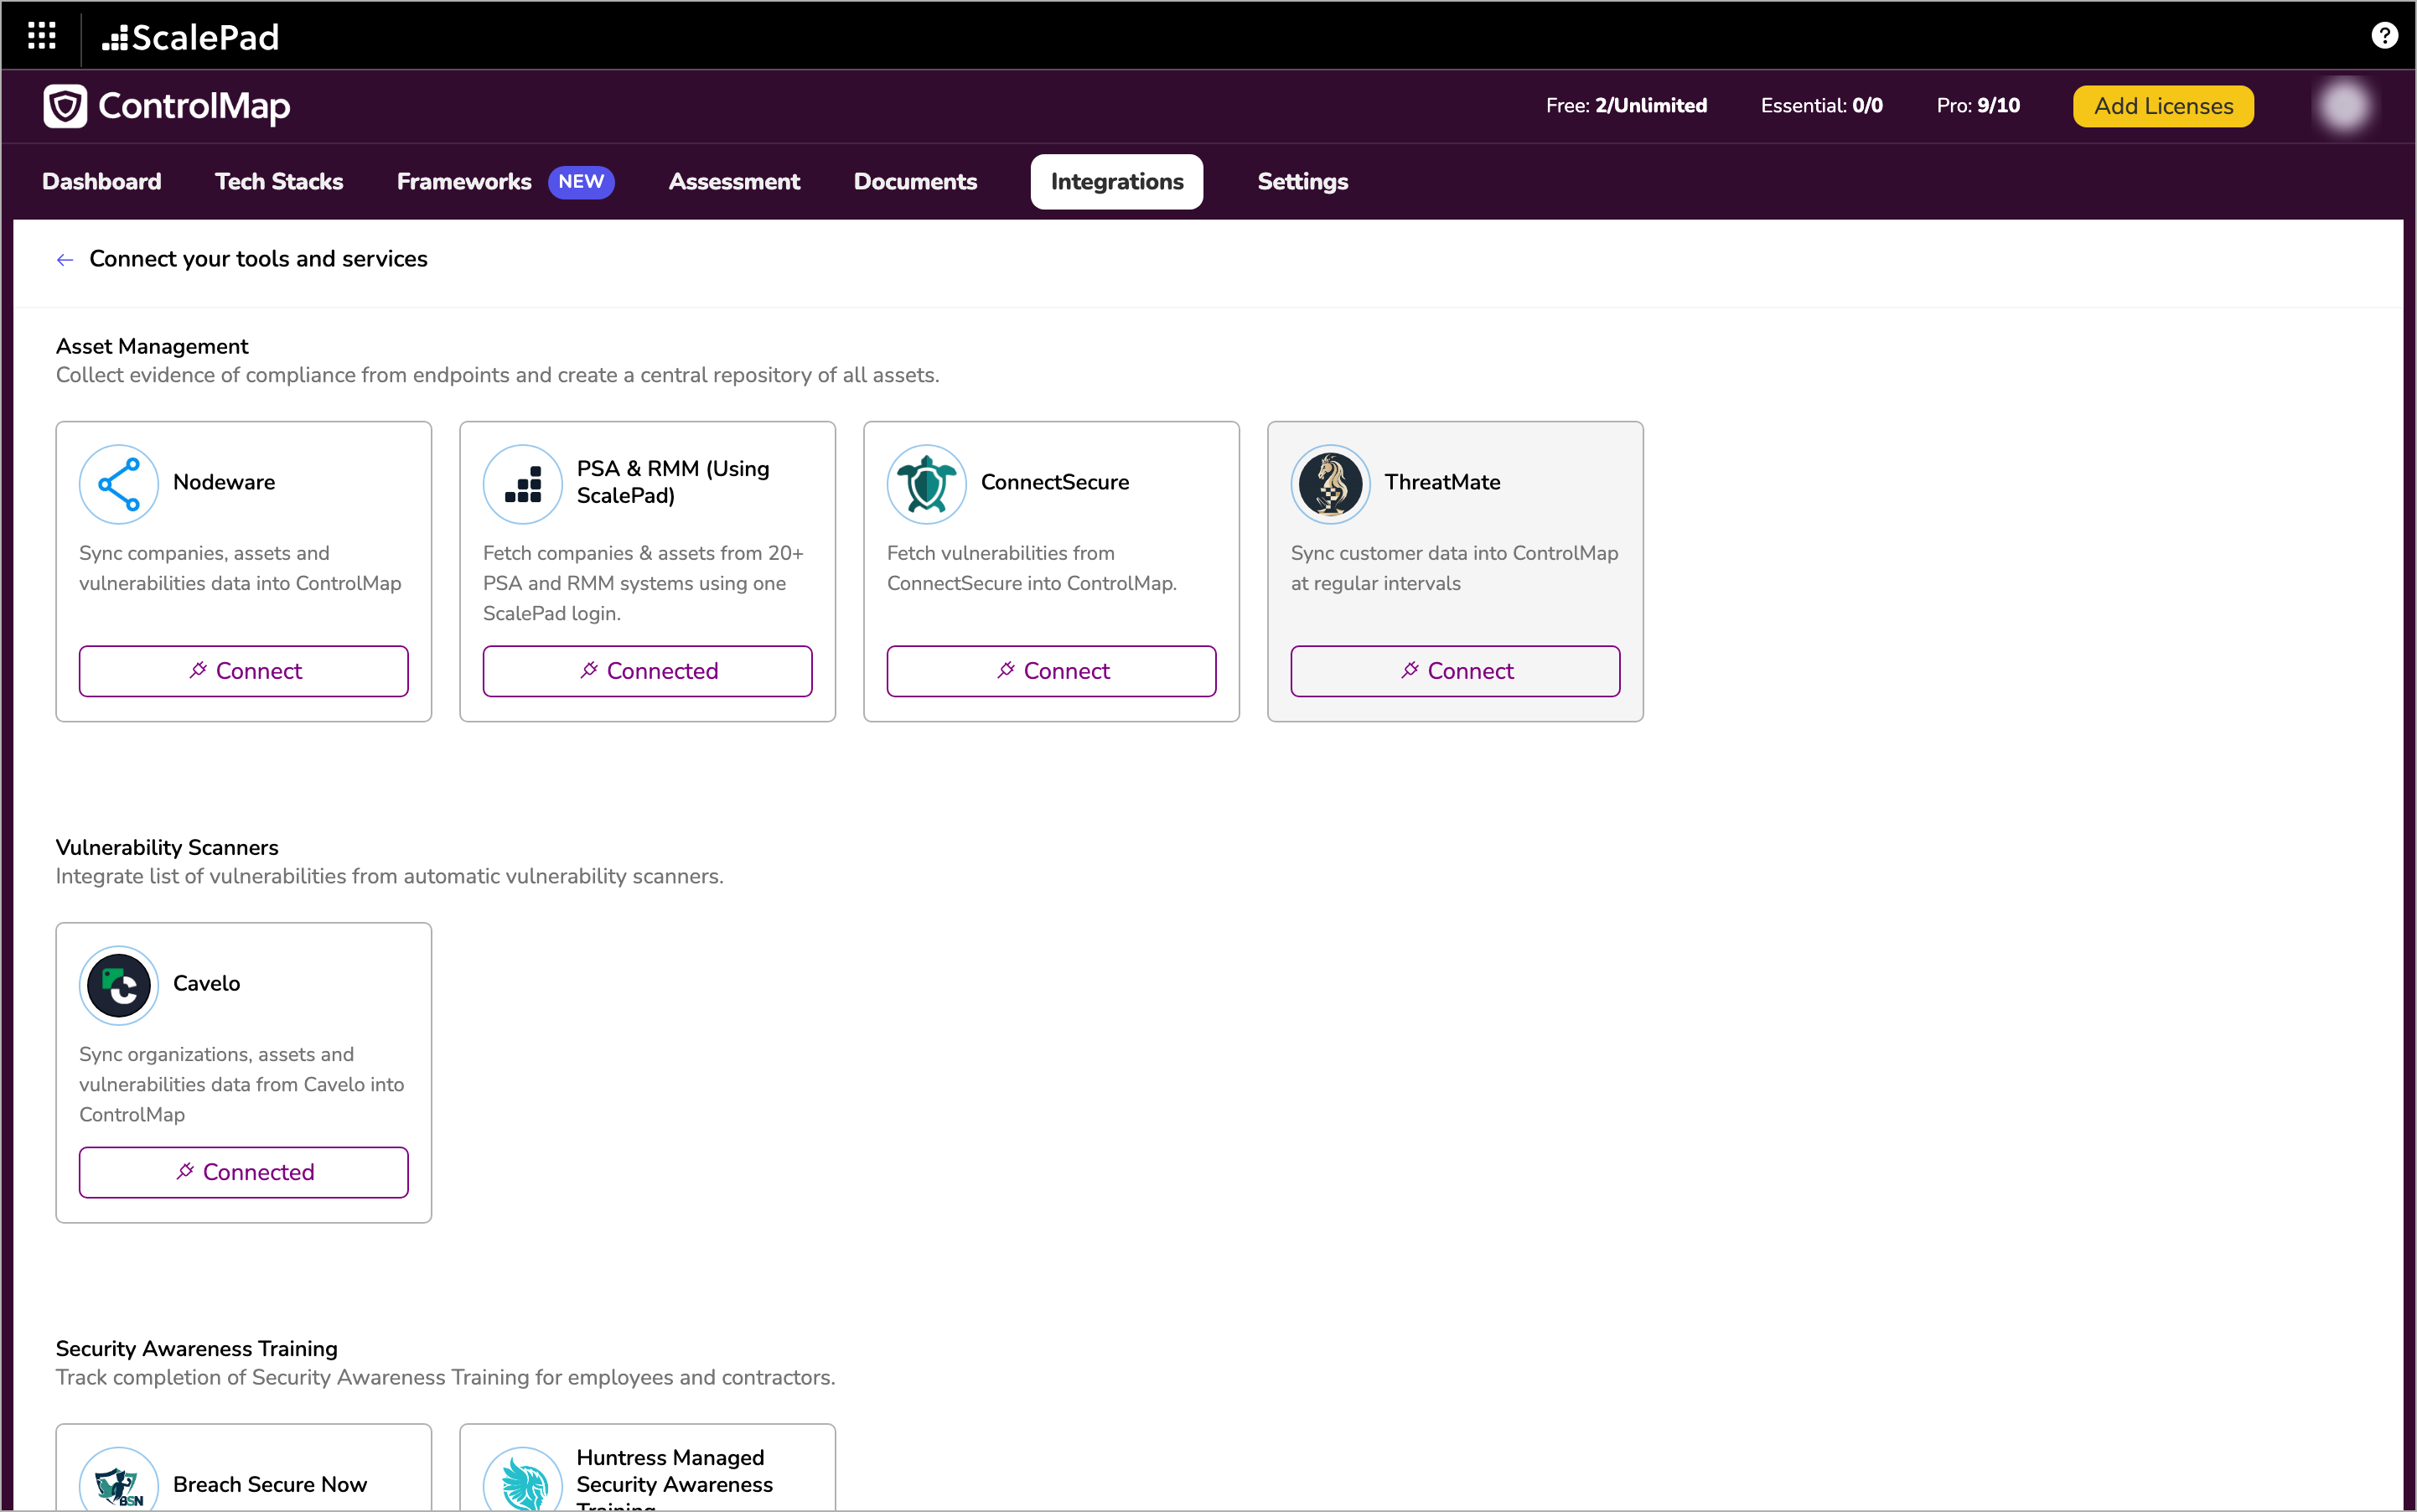Click the Huntress Managed Security Awareness title

tap(675, 1478)
